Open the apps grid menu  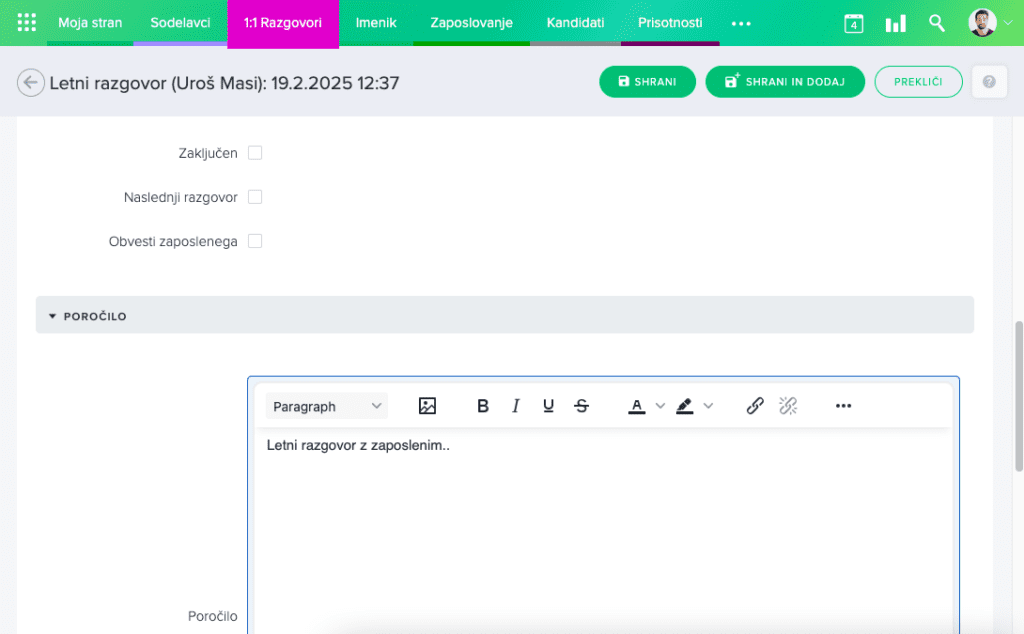pos(27,22)
